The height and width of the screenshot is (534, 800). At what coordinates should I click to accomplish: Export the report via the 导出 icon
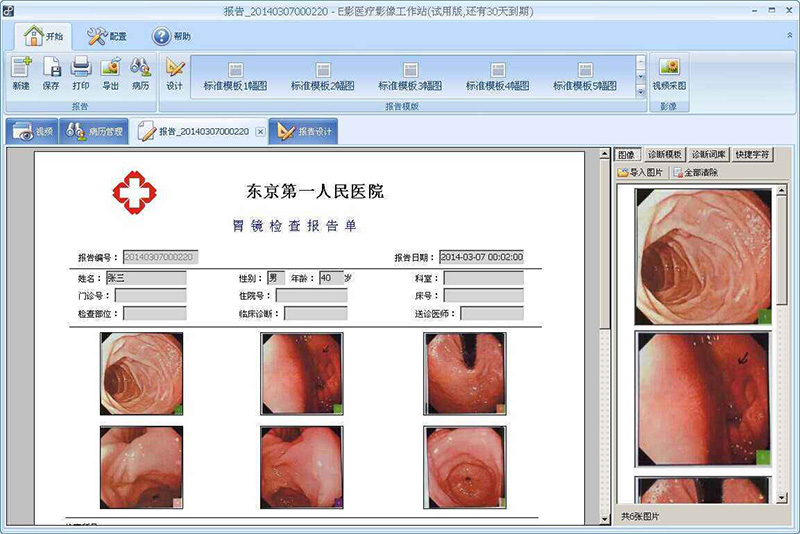pos(111,74)
